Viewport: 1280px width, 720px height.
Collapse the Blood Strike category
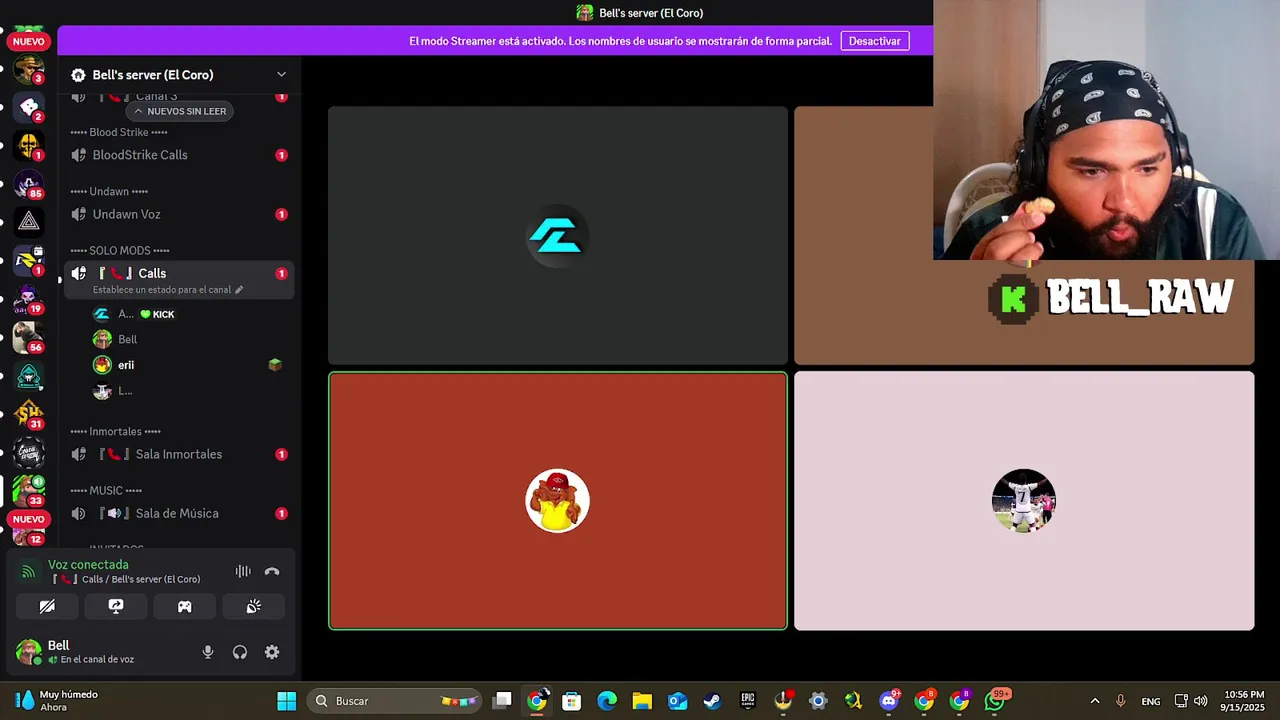118,132
